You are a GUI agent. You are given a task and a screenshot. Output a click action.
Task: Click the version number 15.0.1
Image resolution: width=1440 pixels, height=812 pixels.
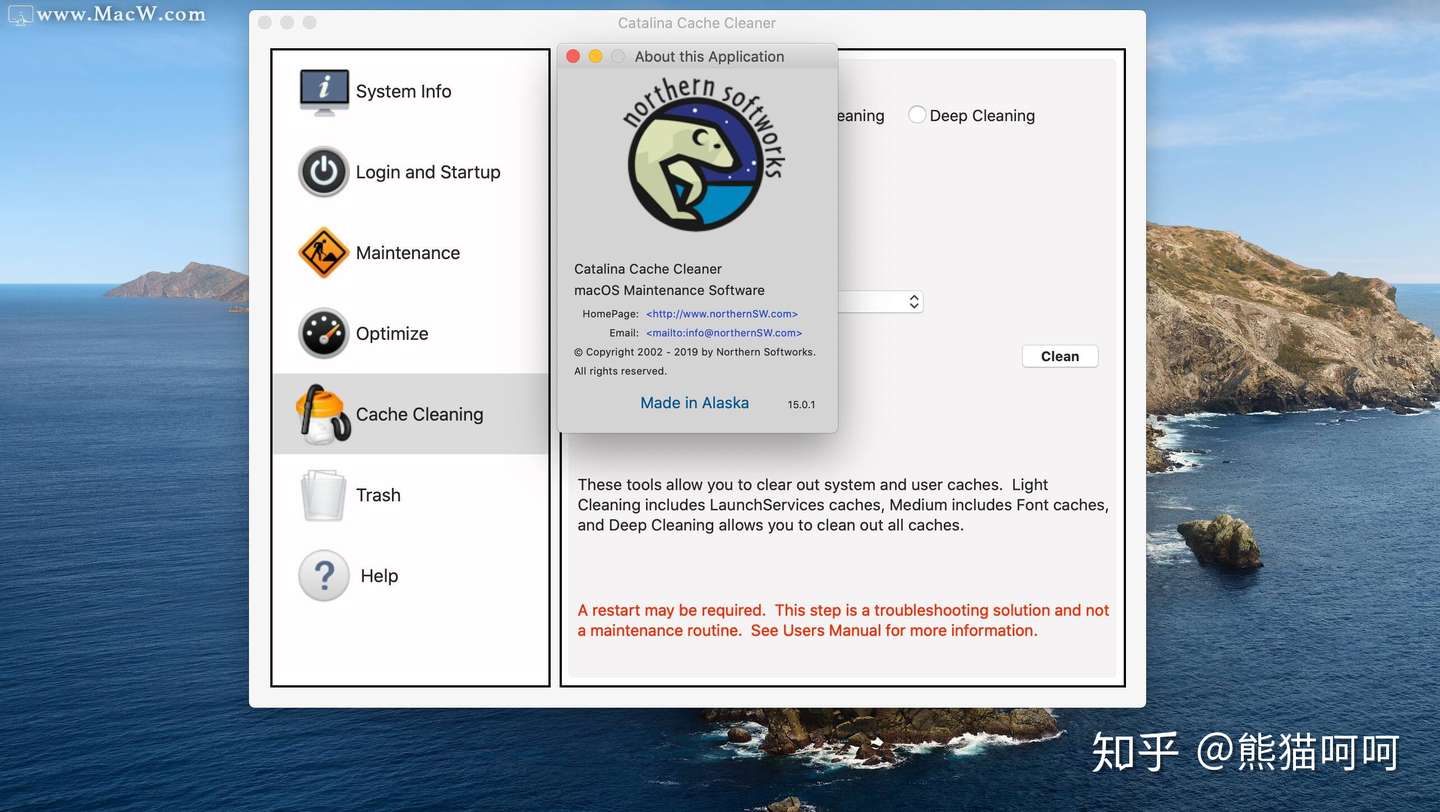tap(801, 405)
